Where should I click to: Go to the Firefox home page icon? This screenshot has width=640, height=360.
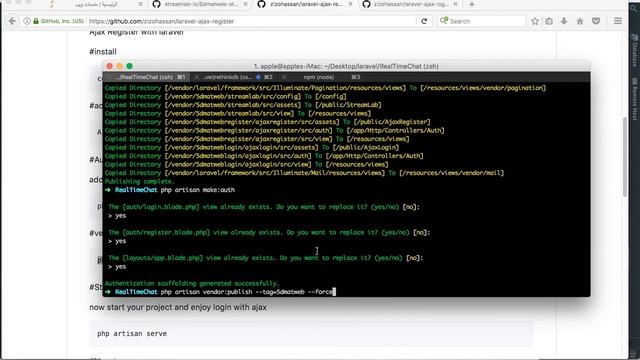coord(580,21)
